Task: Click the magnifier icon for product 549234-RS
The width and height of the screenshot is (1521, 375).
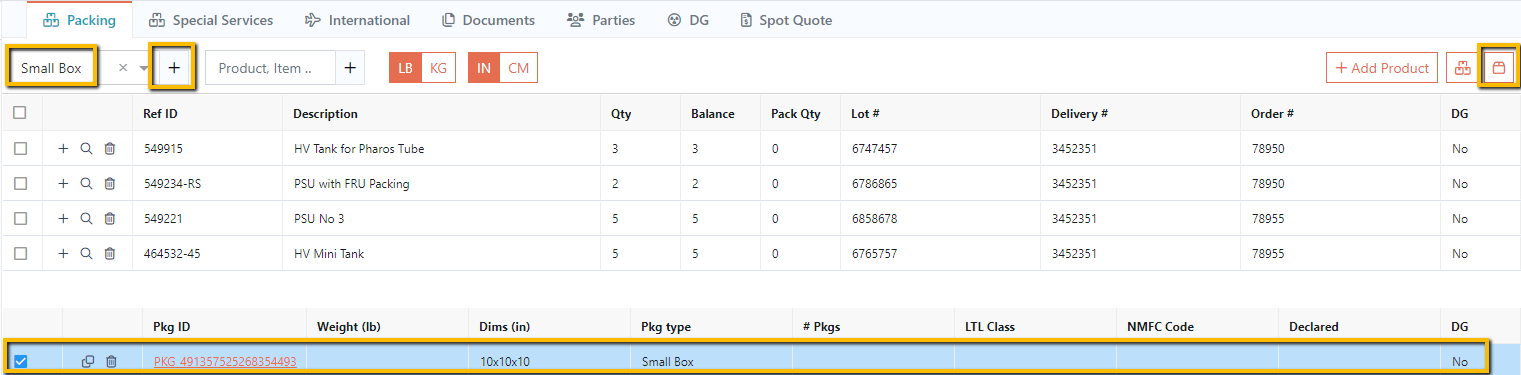Action: pos(86,183)
